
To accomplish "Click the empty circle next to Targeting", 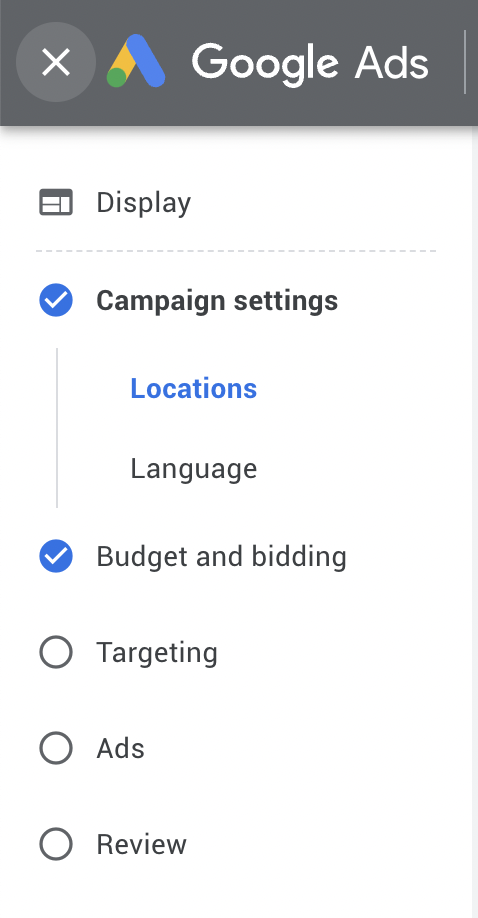I will [56, 652].
